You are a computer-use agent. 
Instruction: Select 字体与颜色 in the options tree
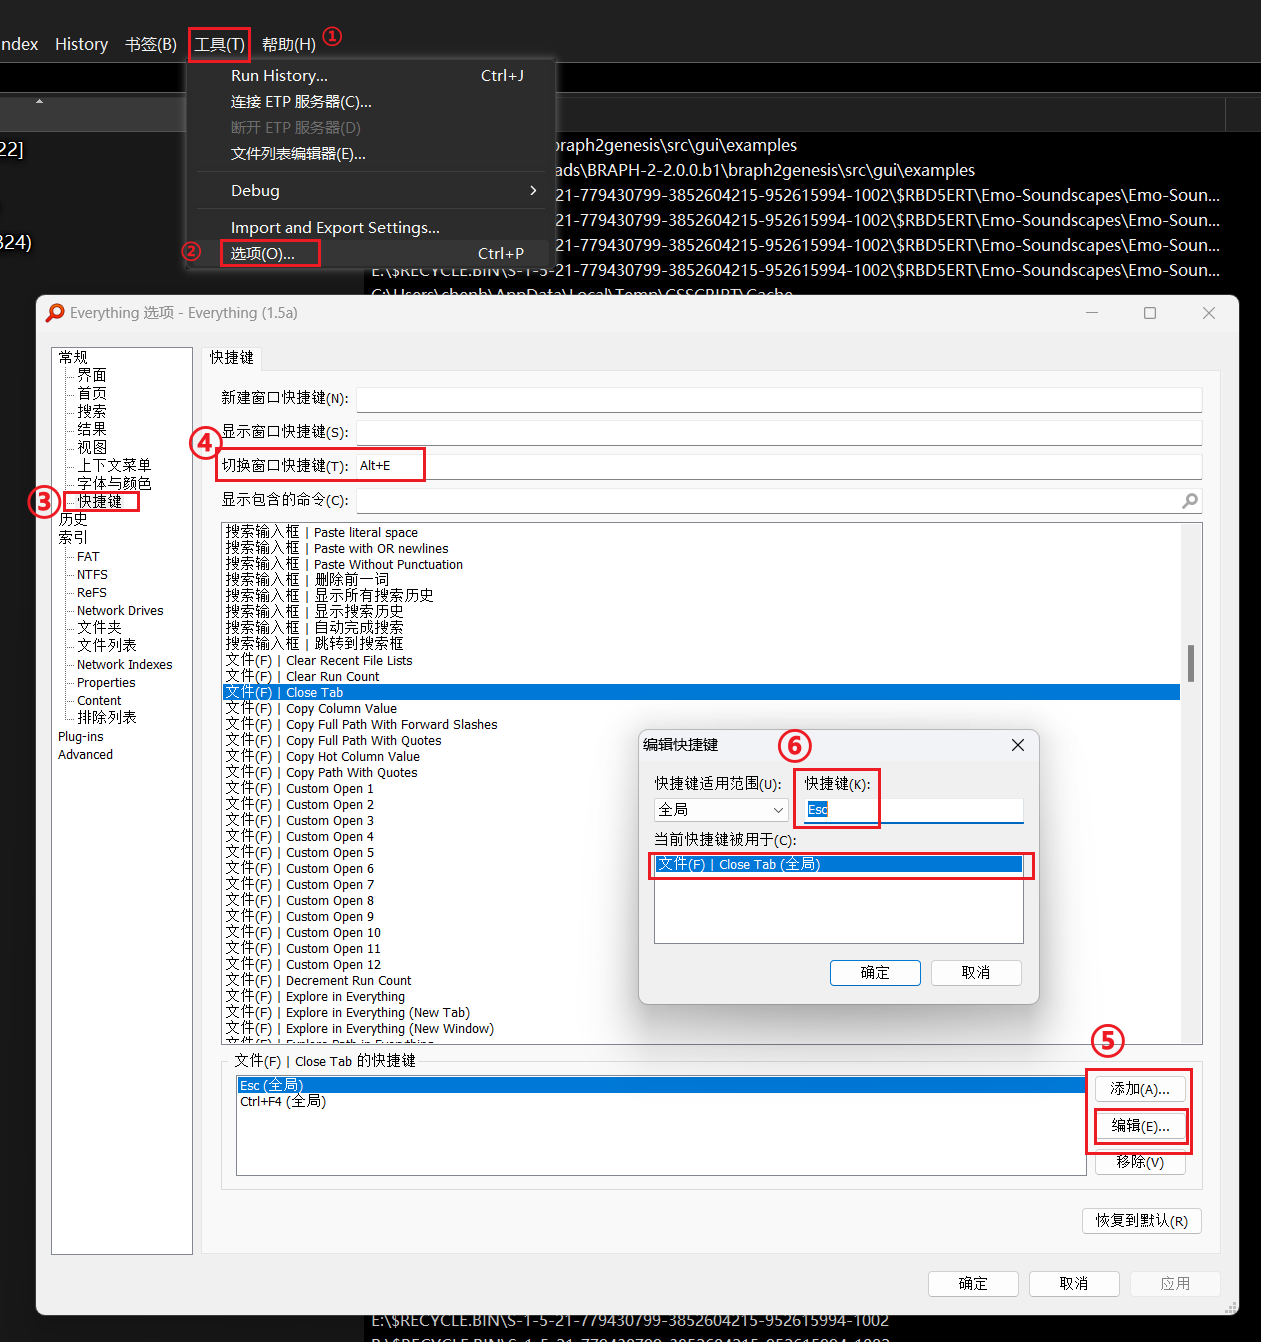(x=114, y=483)
